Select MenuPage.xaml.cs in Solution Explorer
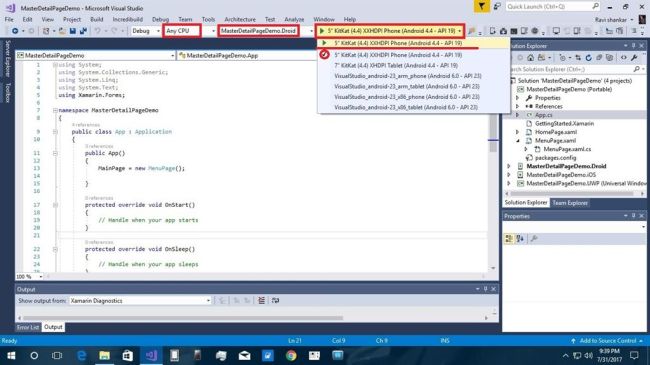 567,149
